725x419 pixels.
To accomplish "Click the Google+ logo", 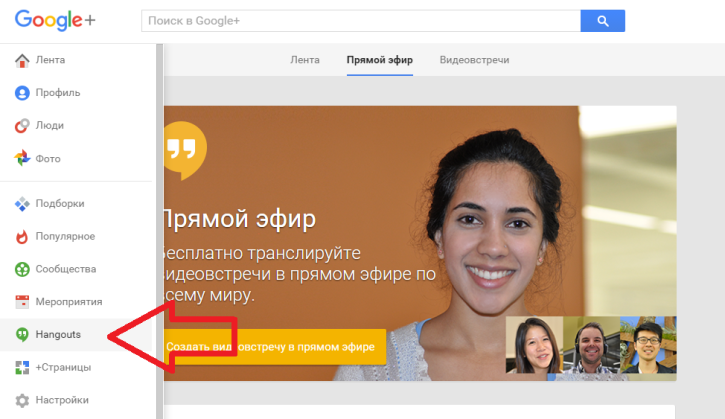I will pos(55,20).
